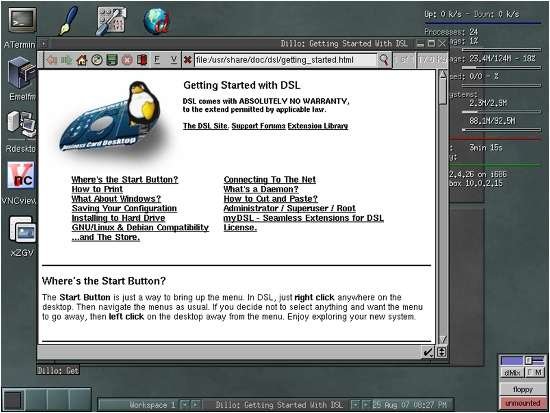Click the clock showing 25 Aug 07
The height and width of the screenshot is (413, 550).
click(410, 405)
